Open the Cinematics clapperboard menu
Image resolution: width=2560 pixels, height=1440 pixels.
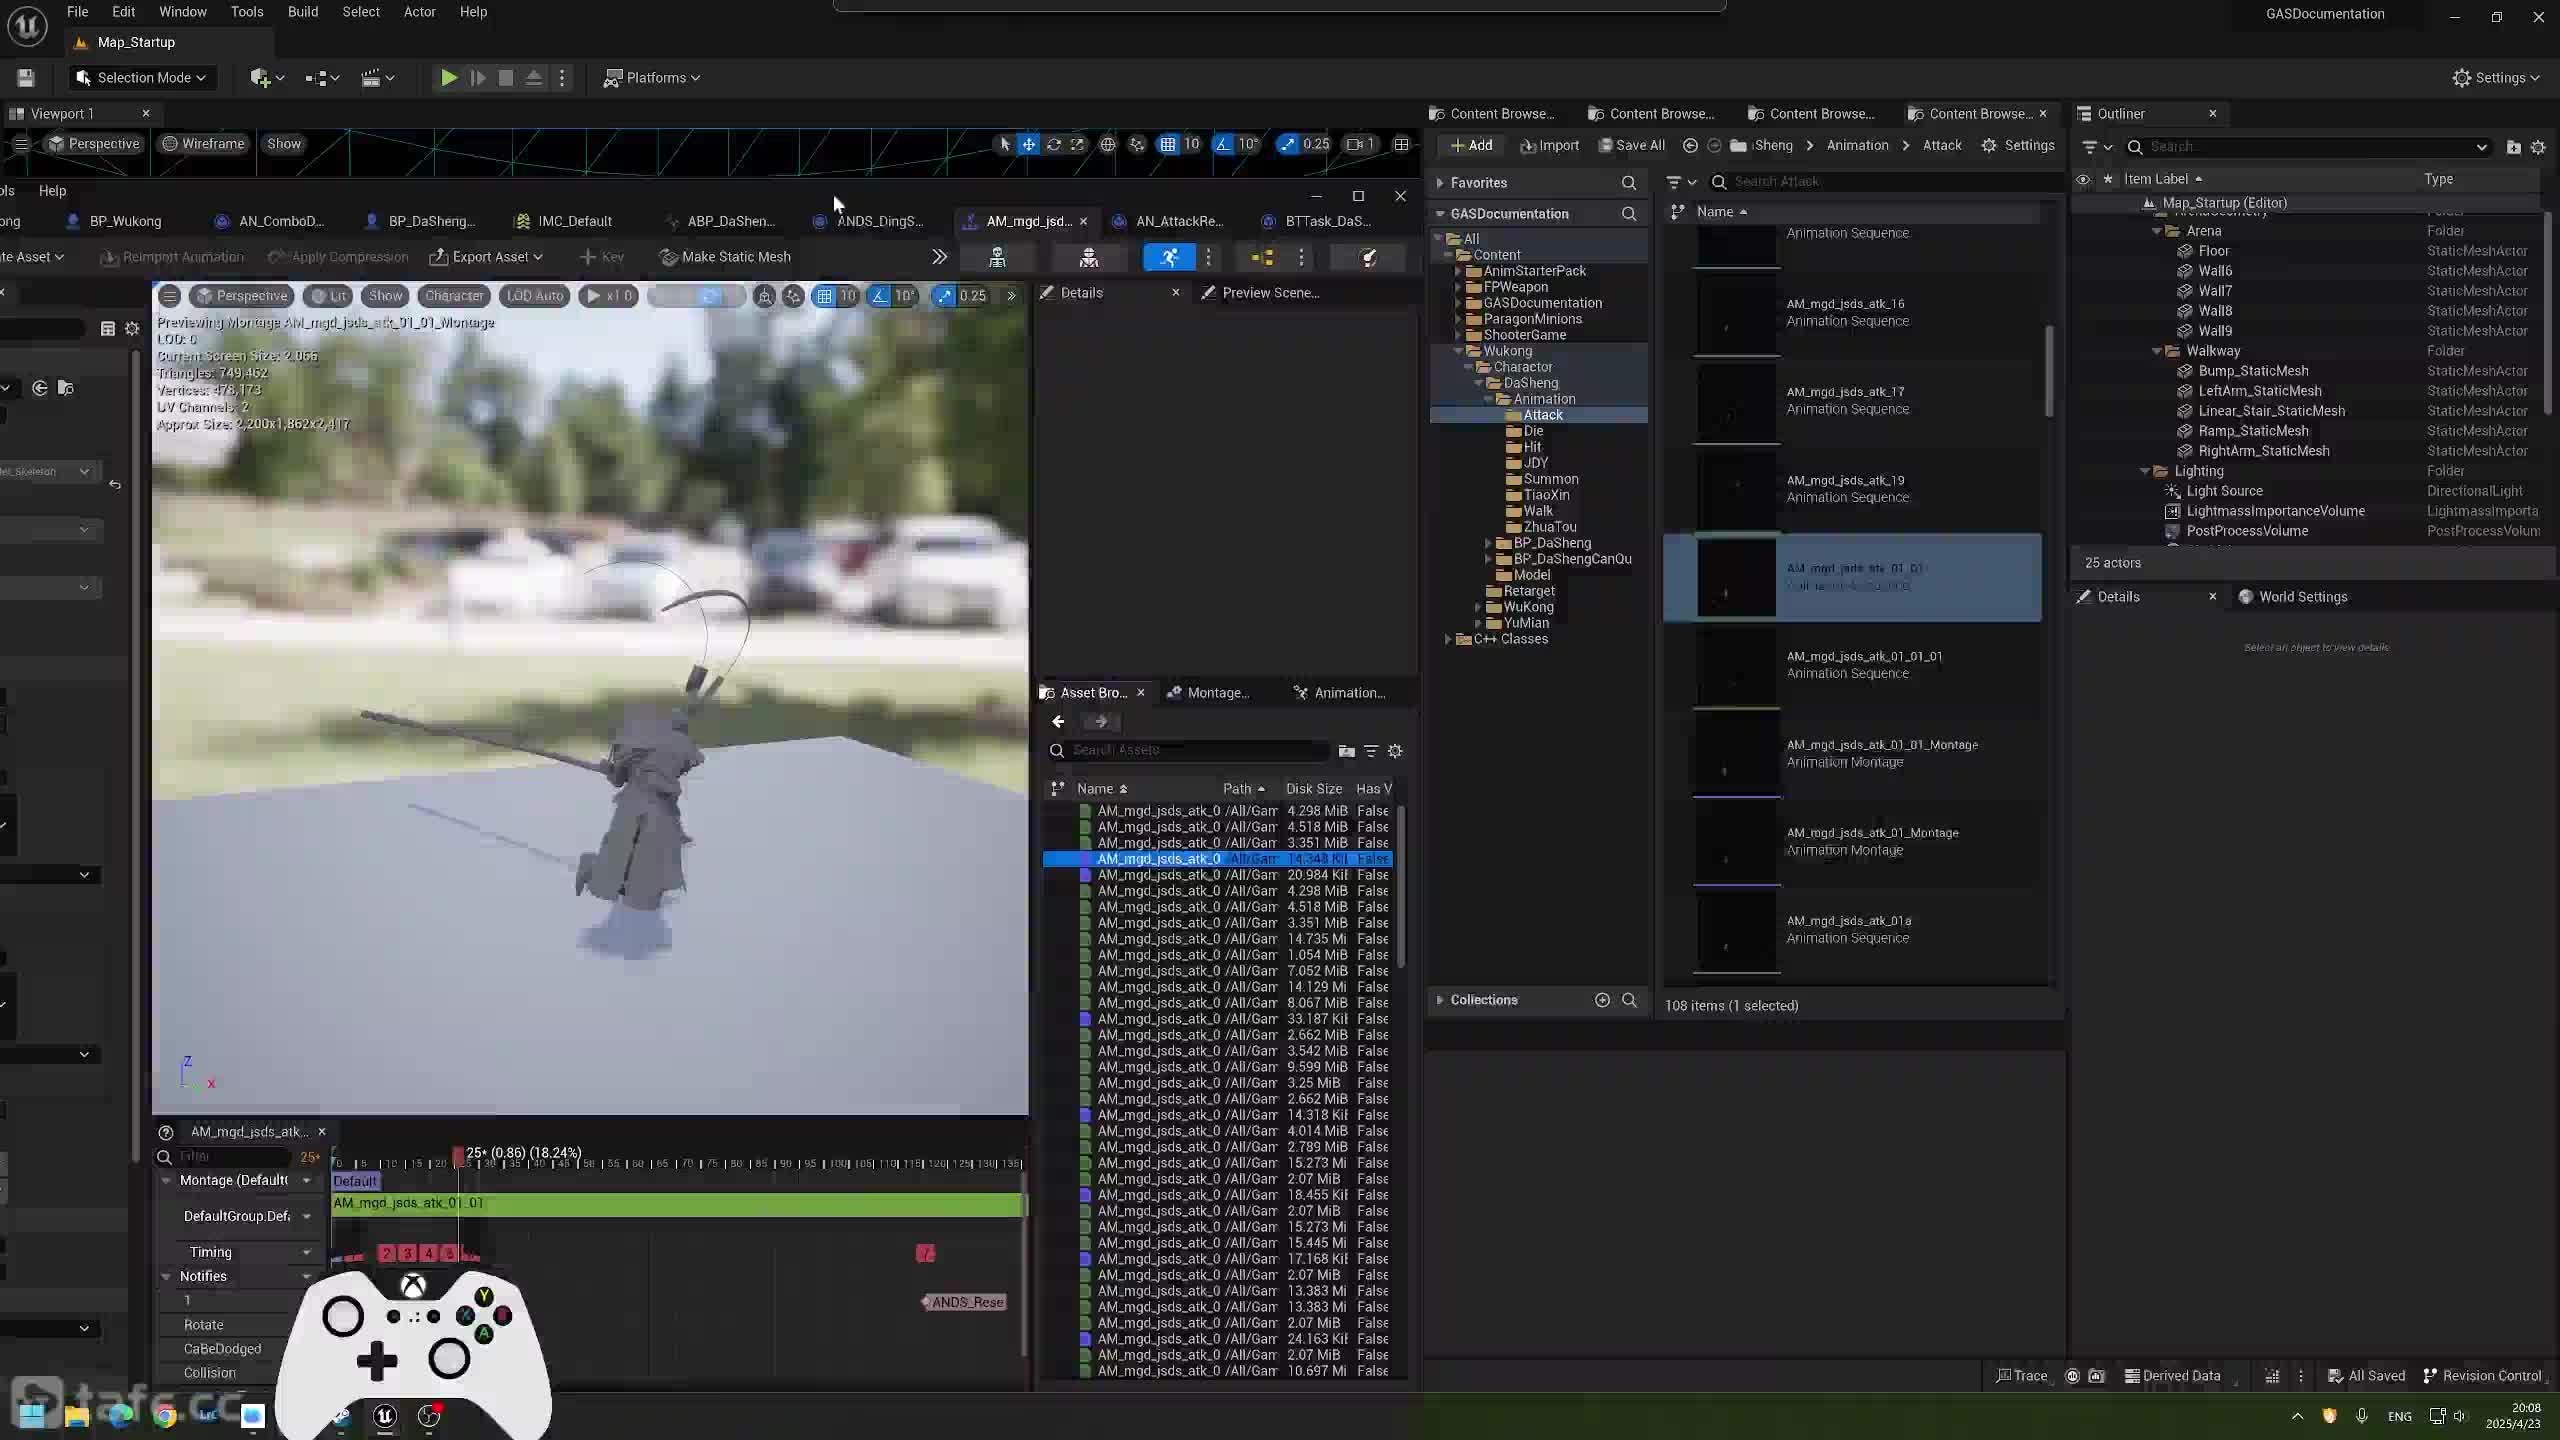click(x=378, y=78)
